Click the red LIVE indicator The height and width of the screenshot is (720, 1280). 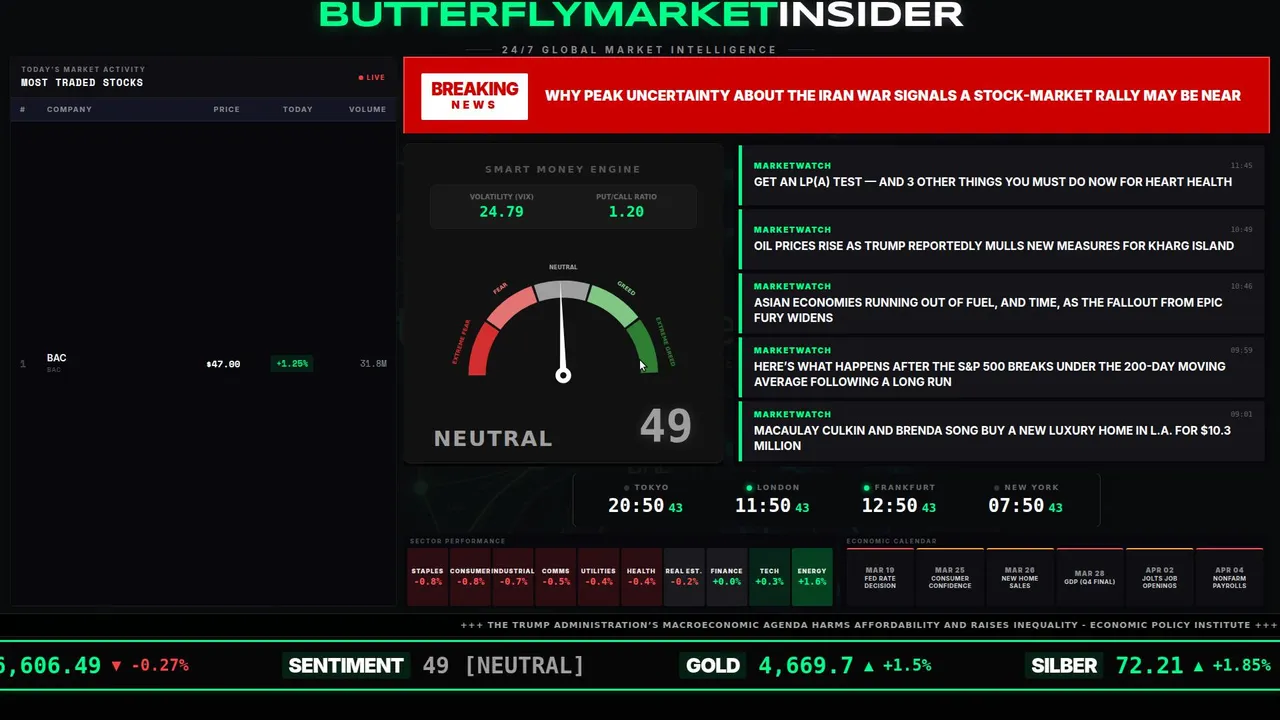pos(372,77)
